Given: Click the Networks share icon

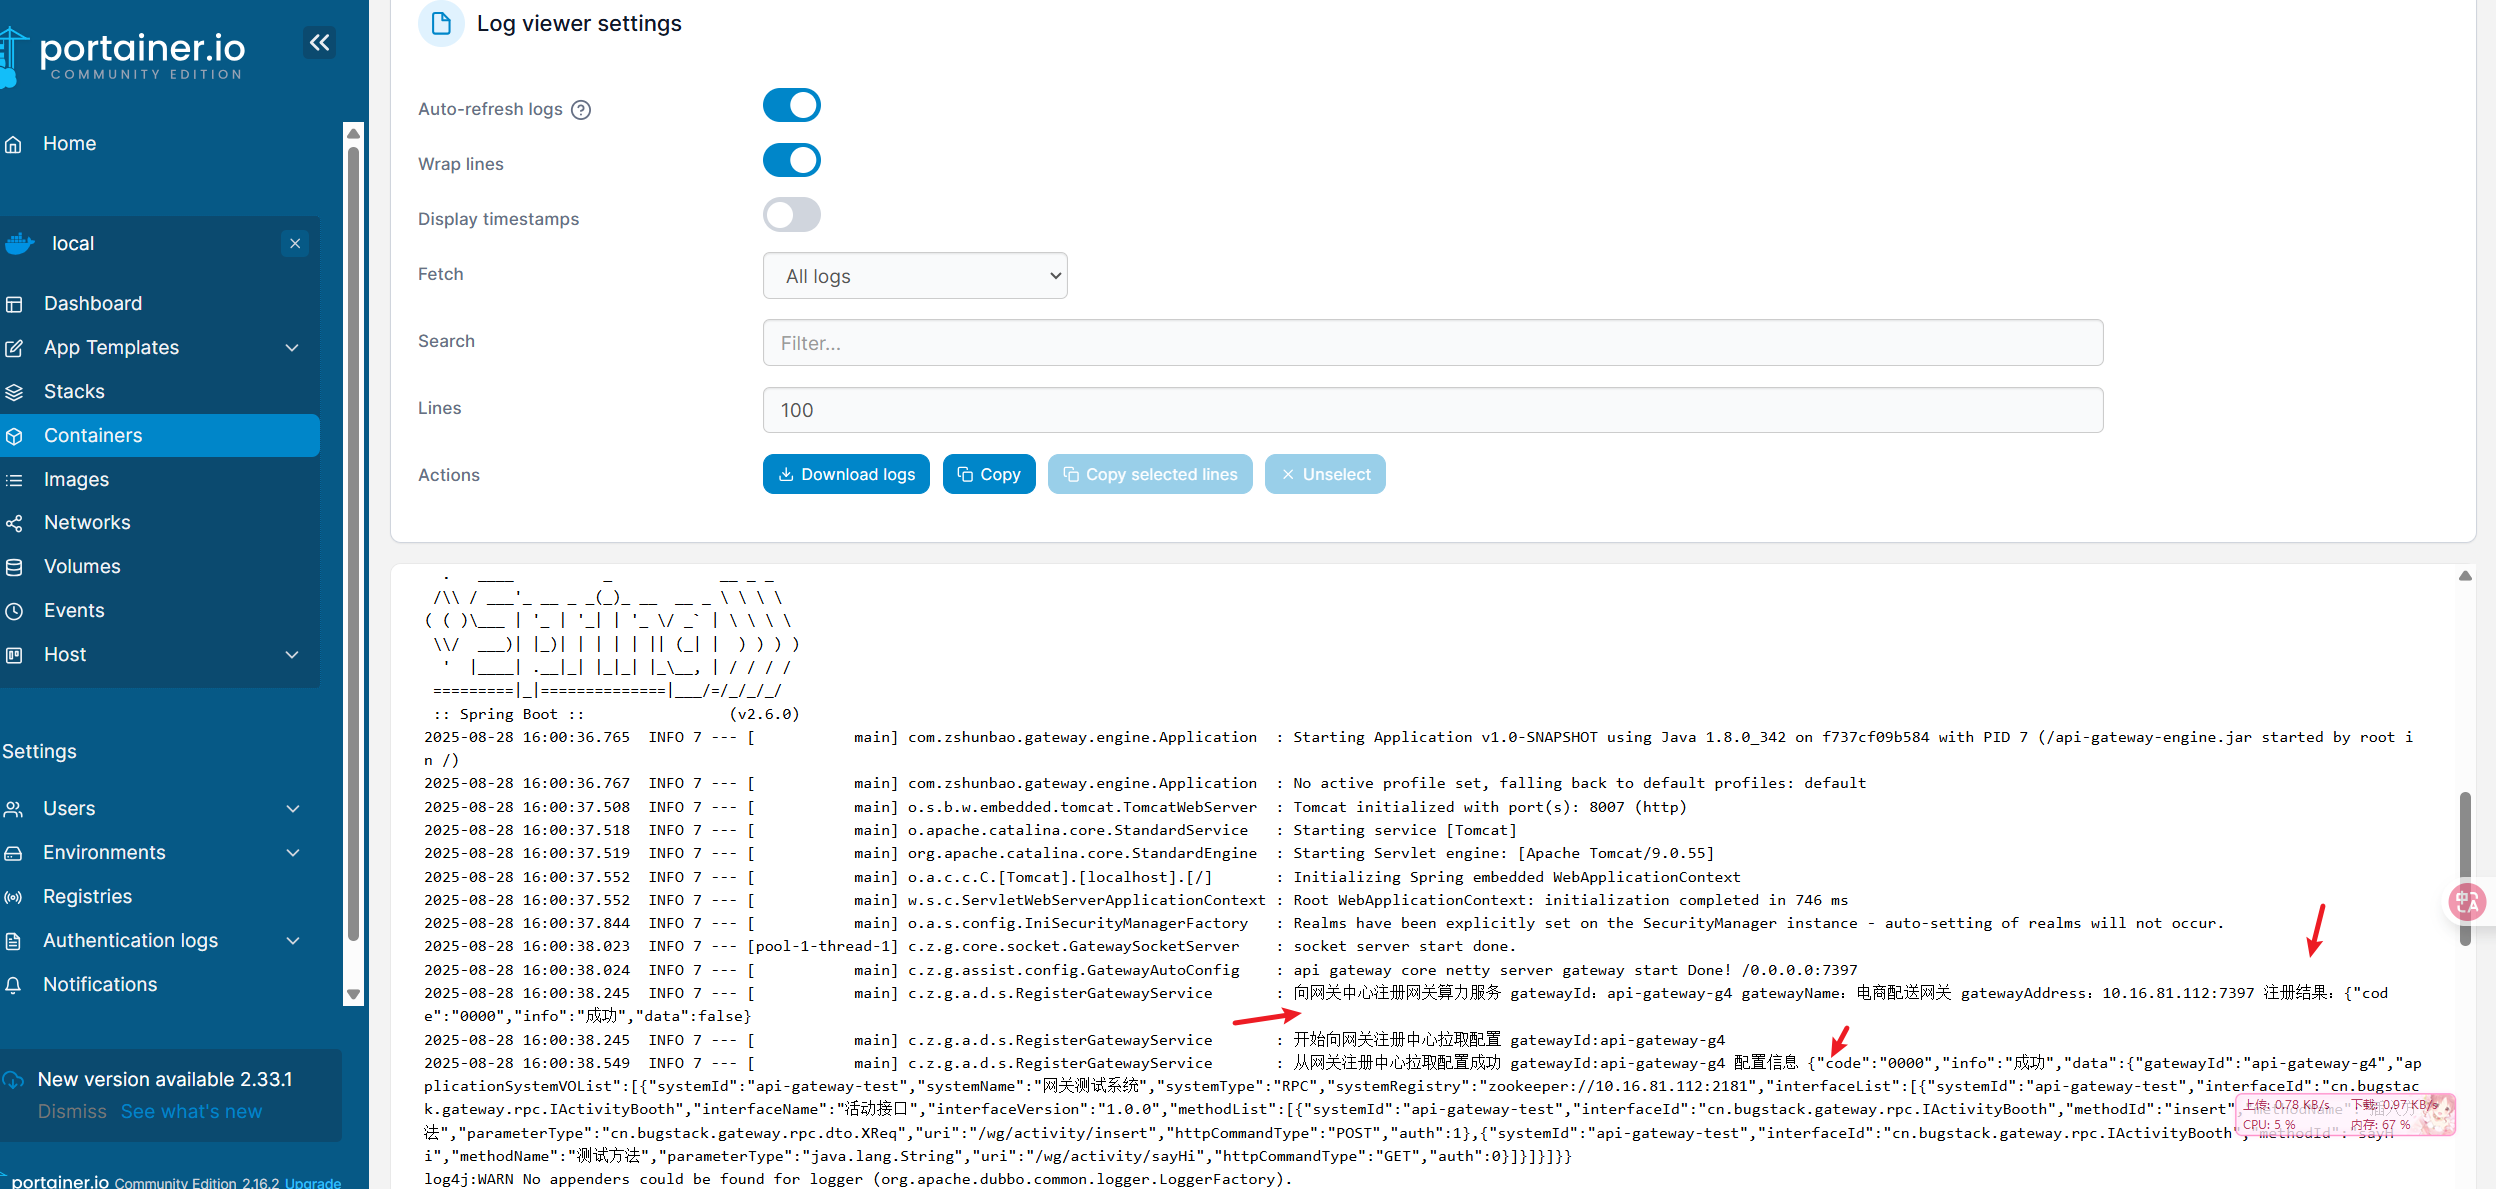Looking at the screenshot, I should point(14,523).
